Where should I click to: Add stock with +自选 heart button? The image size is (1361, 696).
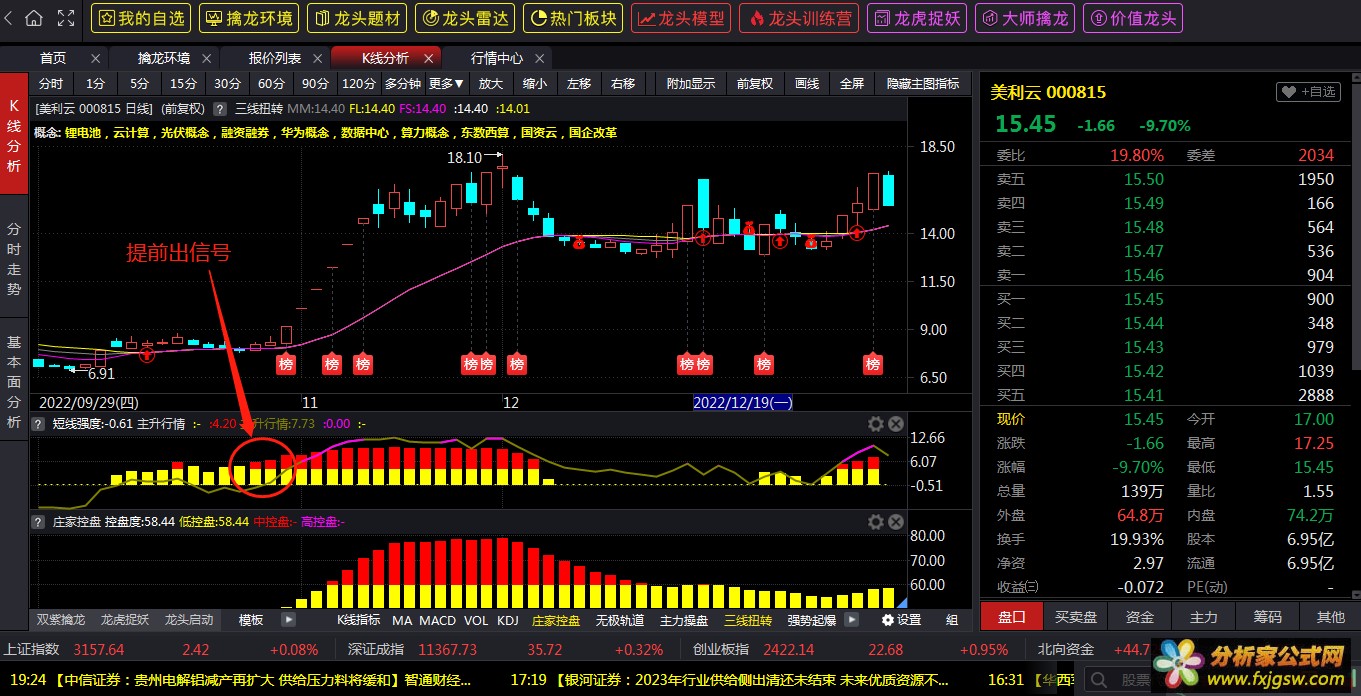pos(1307,92)
